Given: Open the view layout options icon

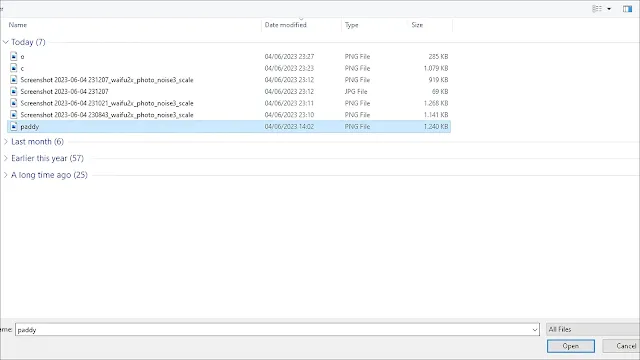Looking at the screenshot, I should coord(597,9).
